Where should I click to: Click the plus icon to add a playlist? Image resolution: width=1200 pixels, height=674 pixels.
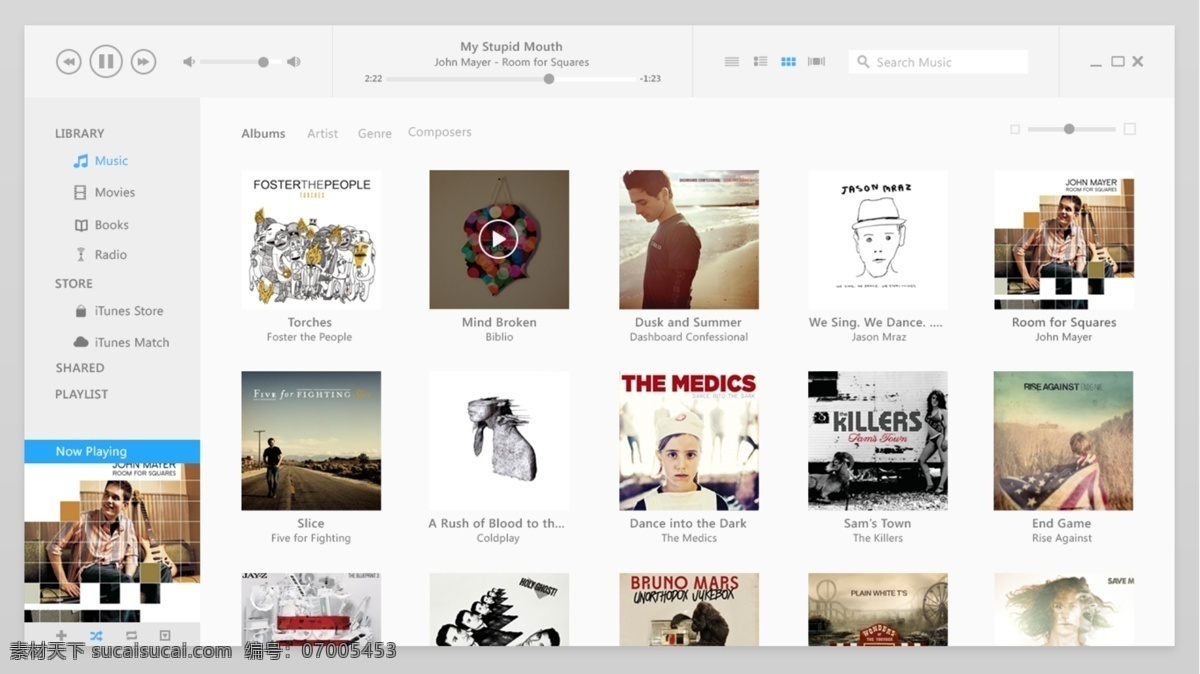coord(61,636)
